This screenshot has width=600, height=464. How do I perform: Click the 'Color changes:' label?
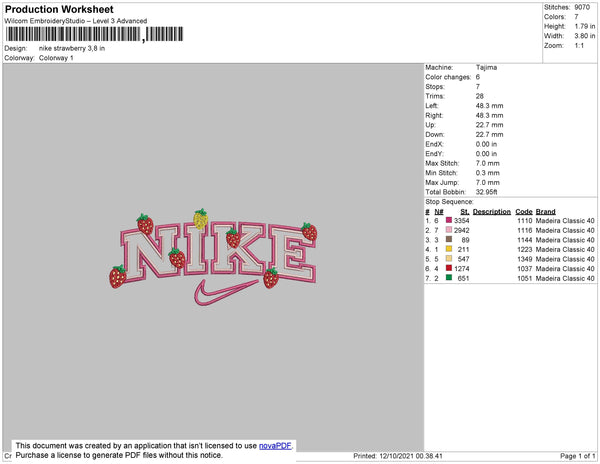(x=448, y=77)
